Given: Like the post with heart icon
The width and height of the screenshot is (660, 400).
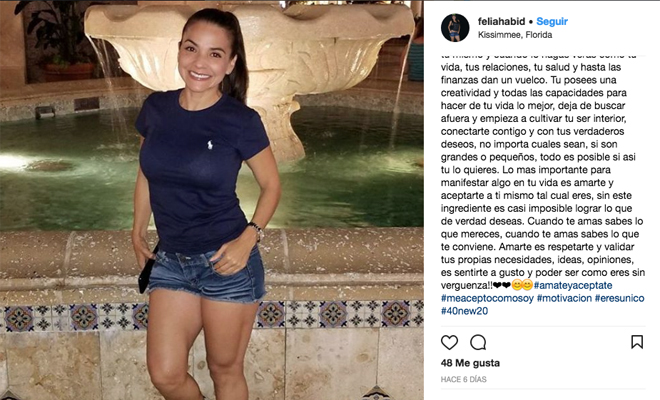Looking at the screenshot, I should pos(449,342).
